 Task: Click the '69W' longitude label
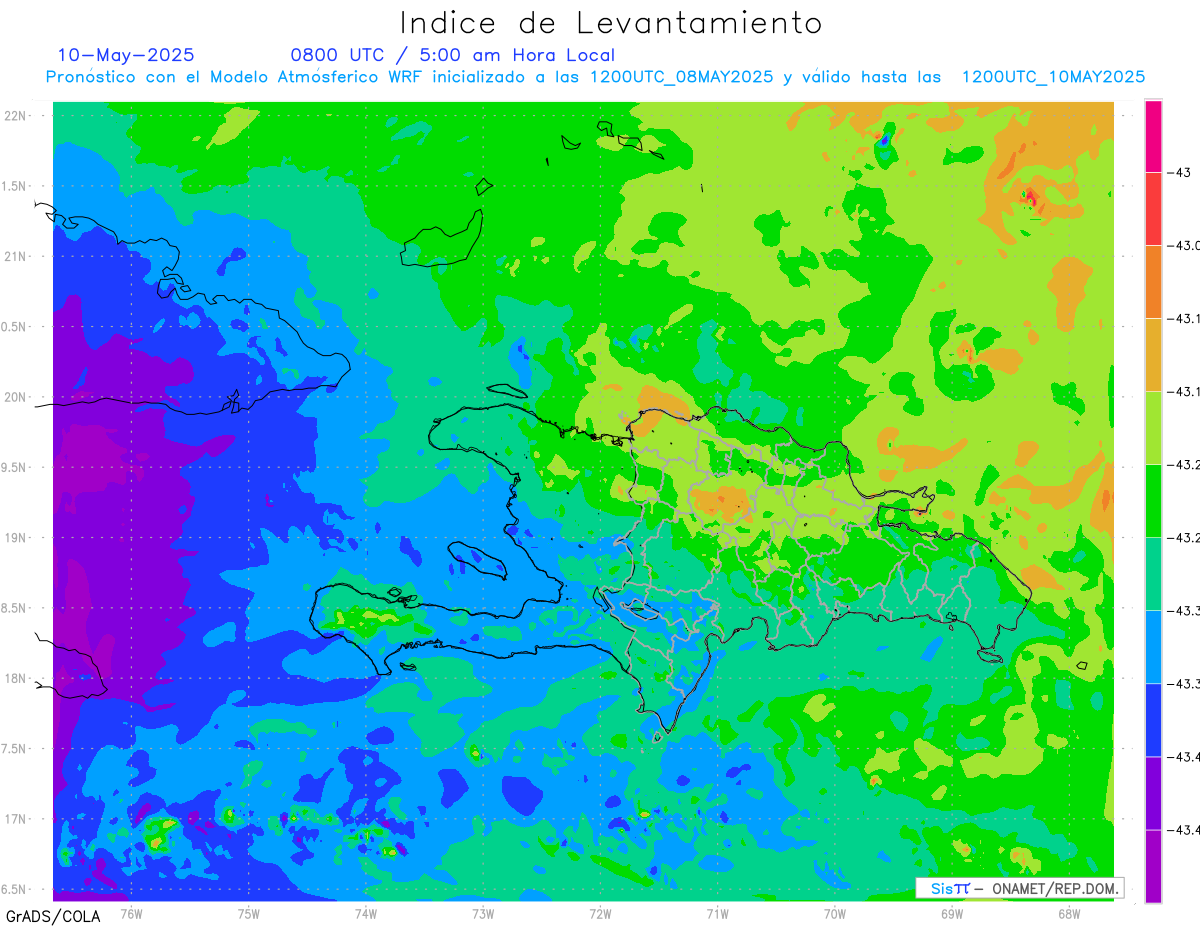tap(952, 913)
